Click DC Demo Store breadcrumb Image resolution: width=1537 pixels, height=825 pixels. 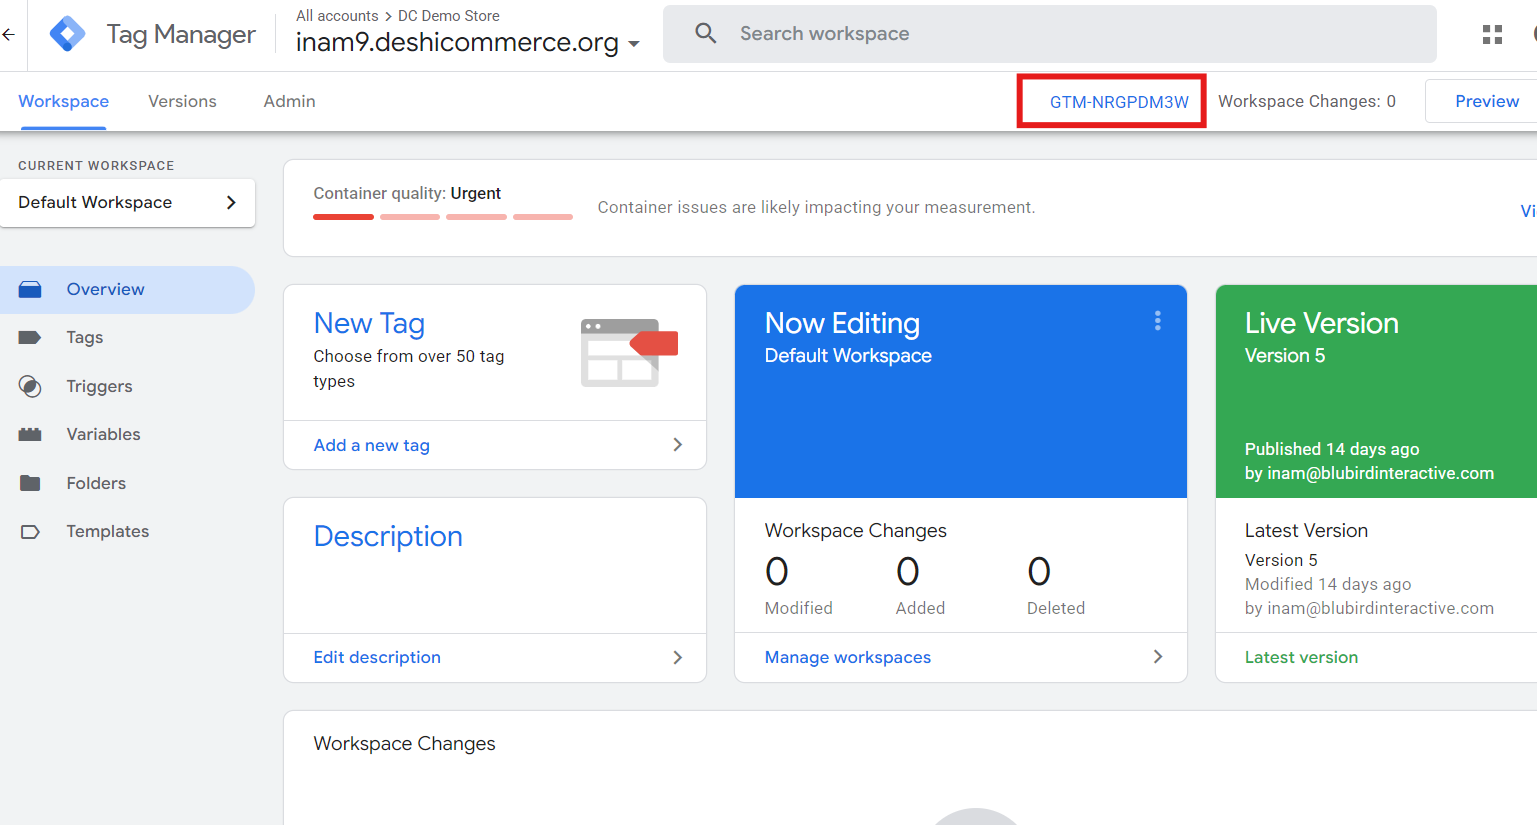[x=449, y=16]
